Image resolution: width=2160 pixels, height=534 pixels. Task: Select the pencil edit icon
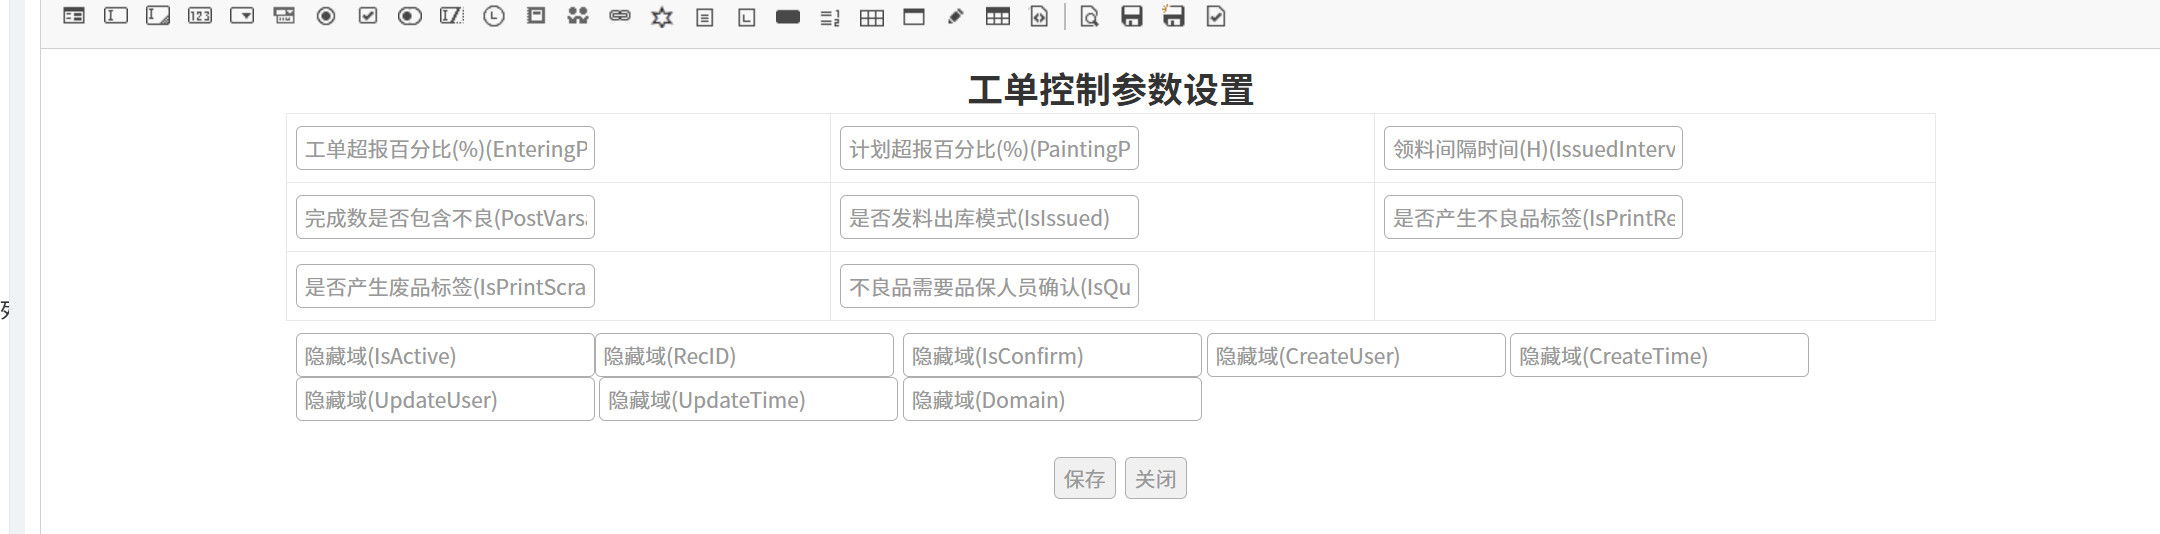(x=955, y=16)
